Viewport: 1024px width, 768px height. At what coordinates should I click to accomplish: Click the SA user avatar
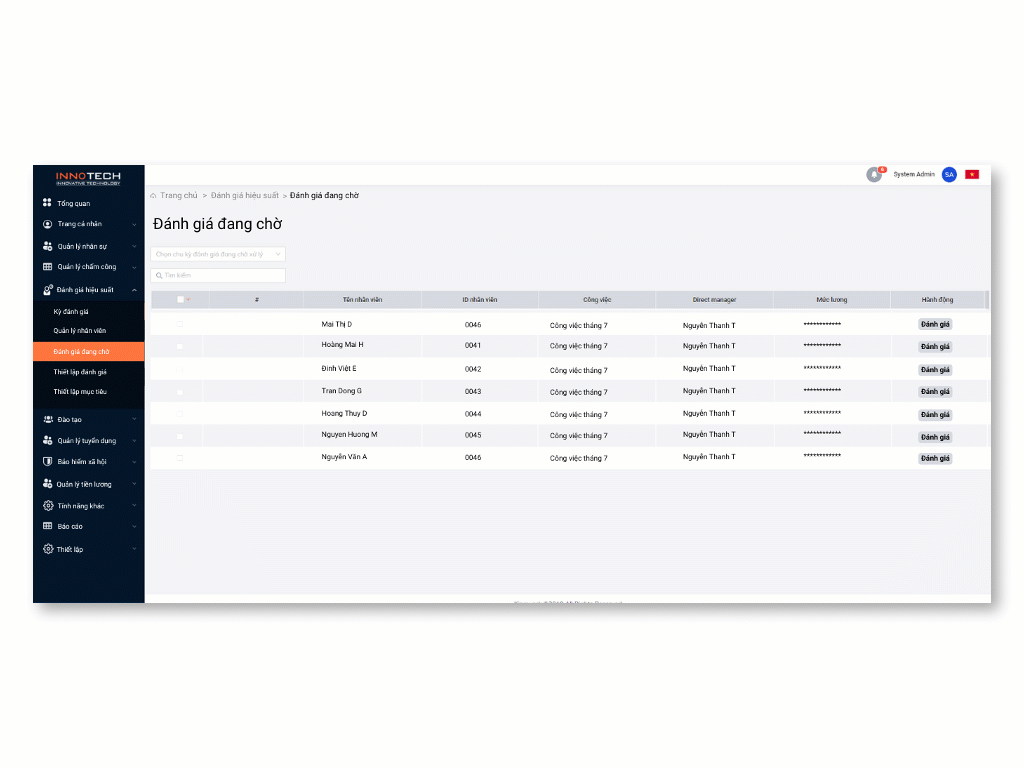point(949,175)
